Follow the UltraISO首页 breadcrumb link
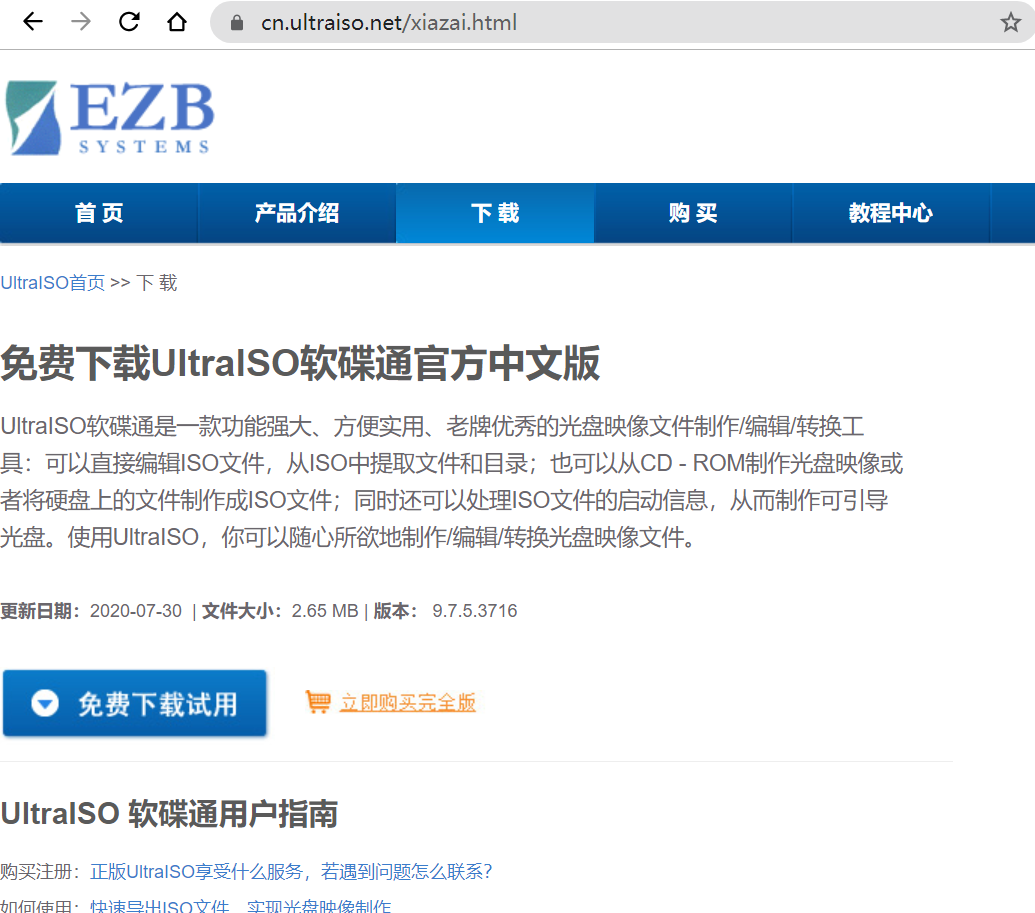 point(53,283)
